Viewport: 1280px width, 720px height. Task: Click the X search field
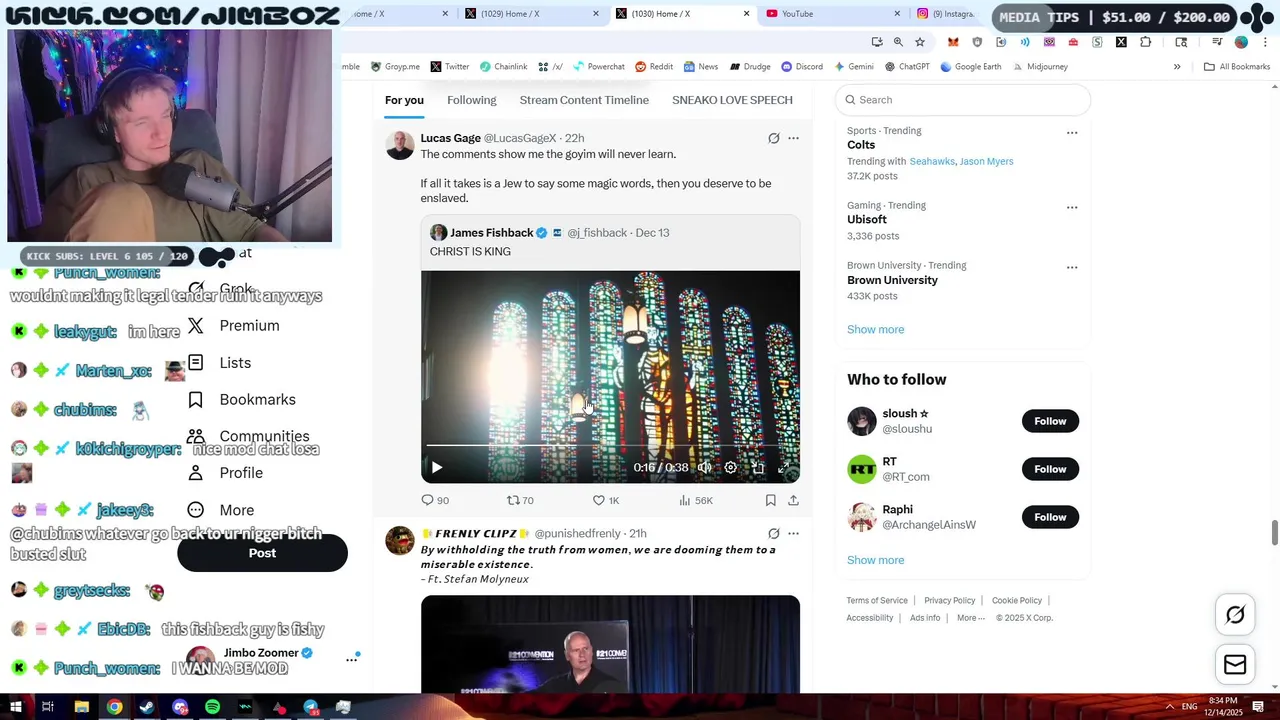click(962, 100)
